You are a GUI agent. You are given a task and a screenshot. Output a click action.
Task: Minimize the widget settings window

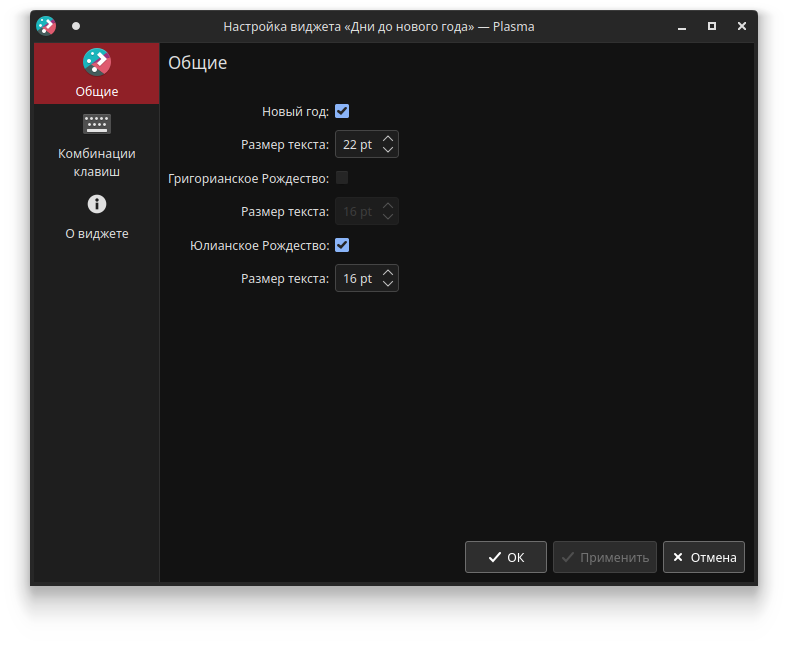click(x=682, y=27)
